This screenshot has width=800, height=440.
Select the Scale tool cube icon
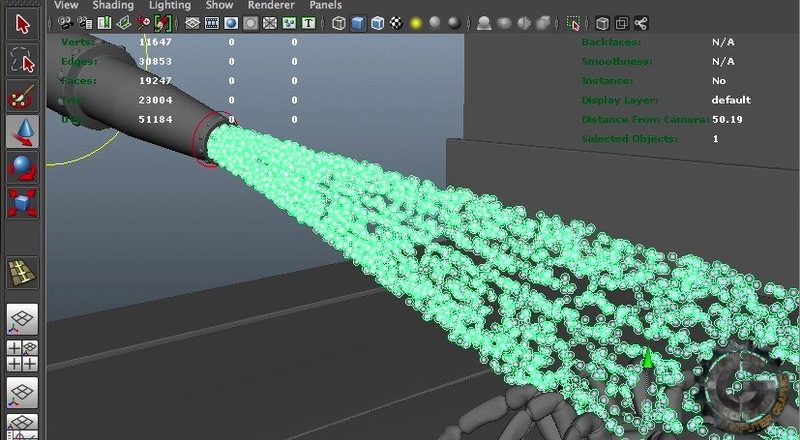pyautogui.click(x=22, y=203)
